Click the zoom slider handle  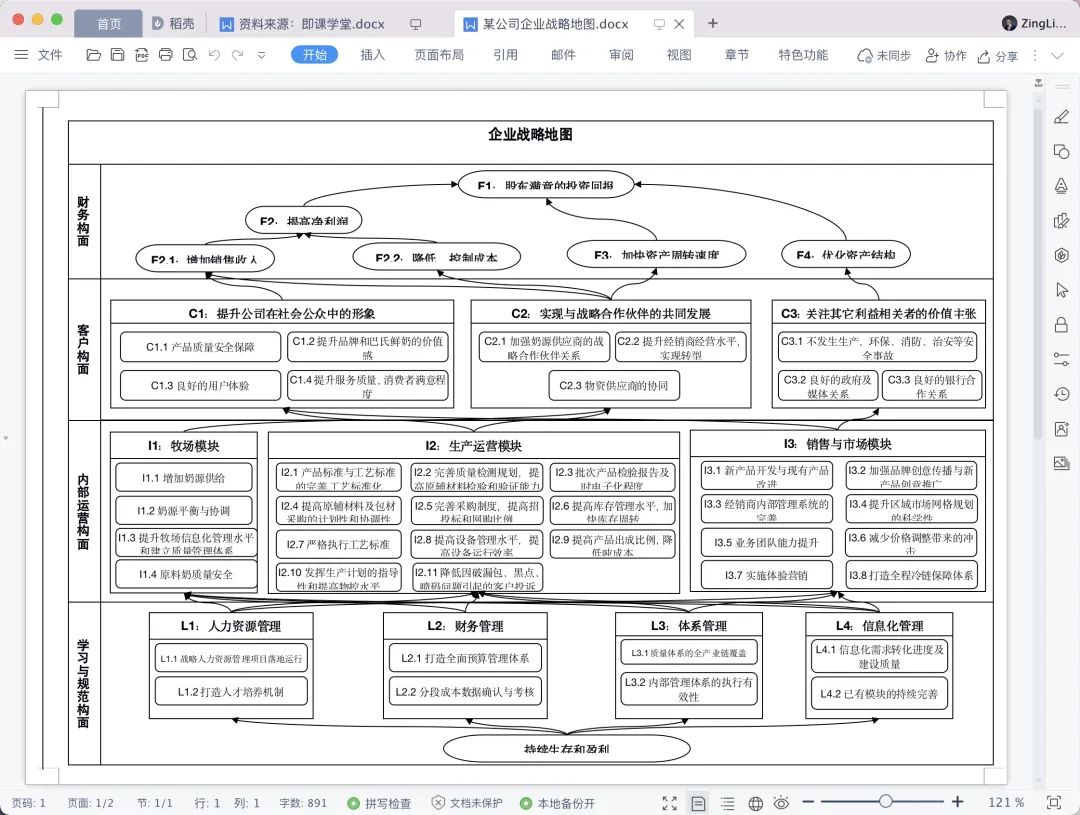[885, 802]
